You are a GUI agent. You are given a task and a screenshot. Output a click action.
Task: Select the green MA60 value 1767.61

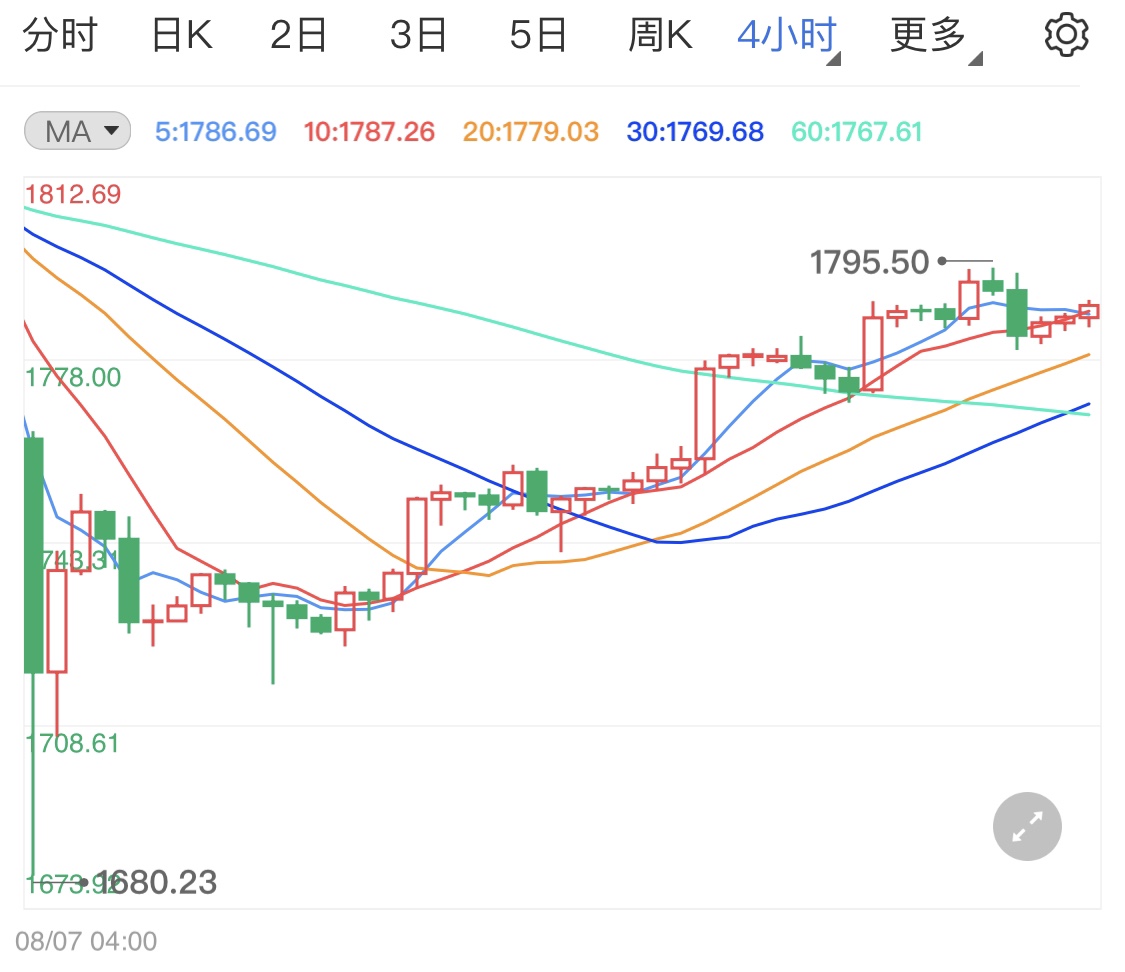[856, 131]
